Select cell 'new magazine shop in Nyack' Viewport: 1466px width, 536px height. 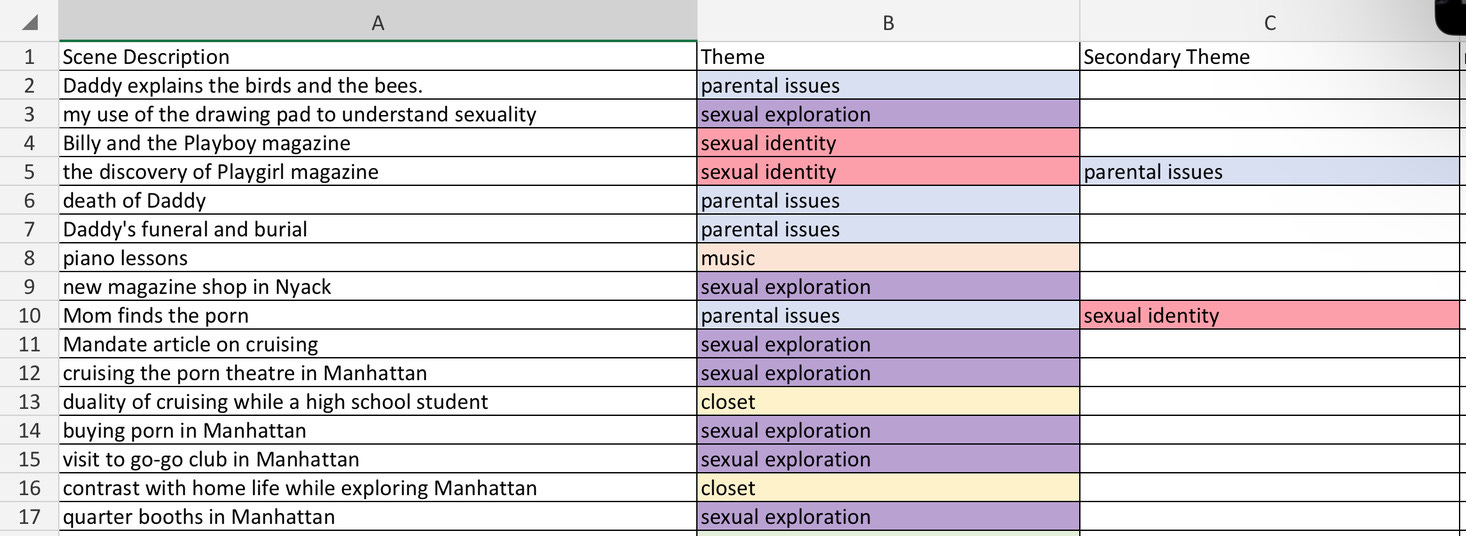coord(378,287)
